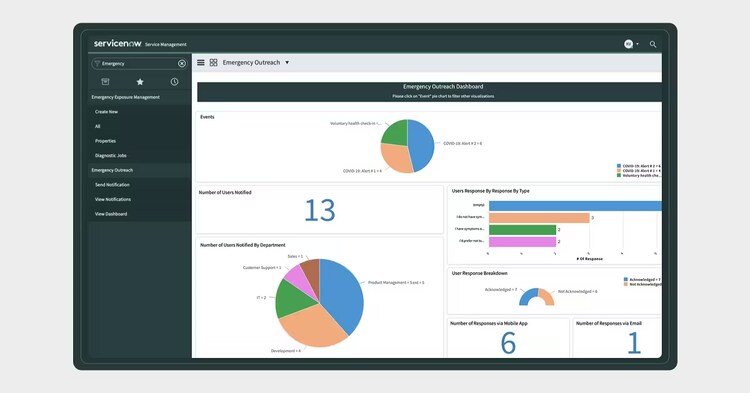This screenshot has width=750, height=393.
Task: Open the All module
Action: click(98, 126)
